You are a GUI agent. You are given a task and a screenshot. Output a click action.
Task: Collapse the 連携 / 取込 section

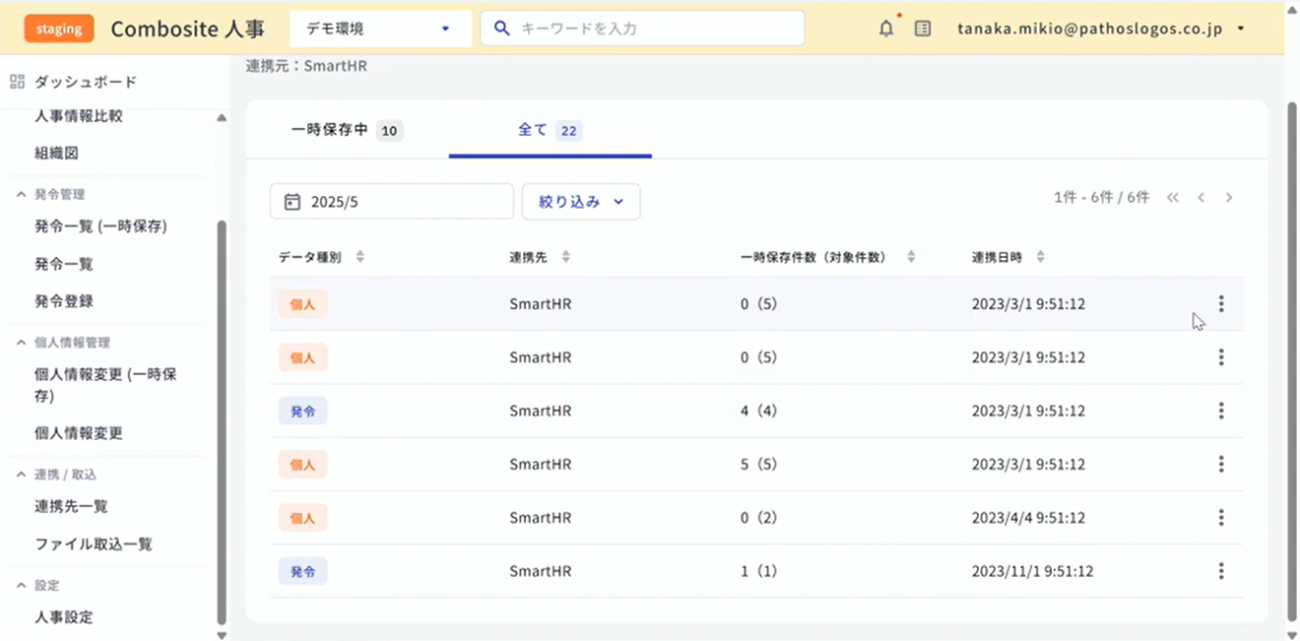[x=21, y=474]
